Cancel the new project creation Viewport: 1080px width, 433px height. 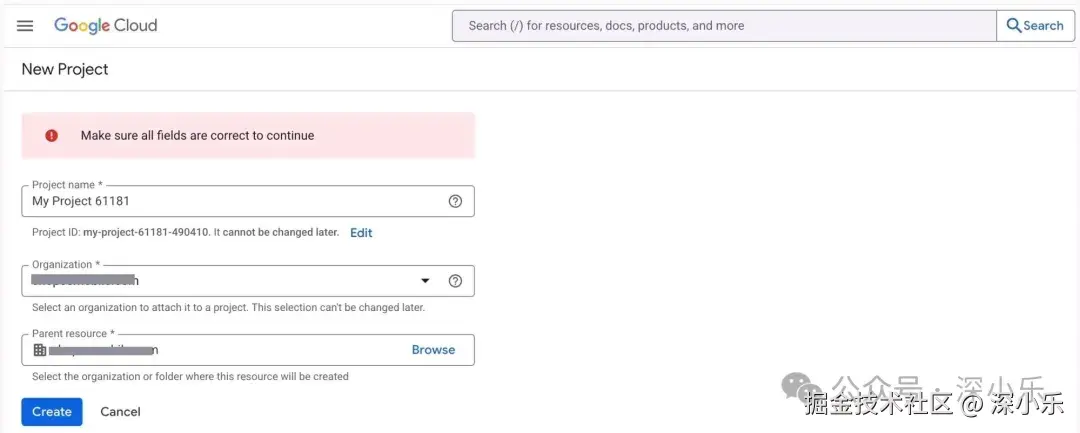pyautogui.click(x=120, y=412)
